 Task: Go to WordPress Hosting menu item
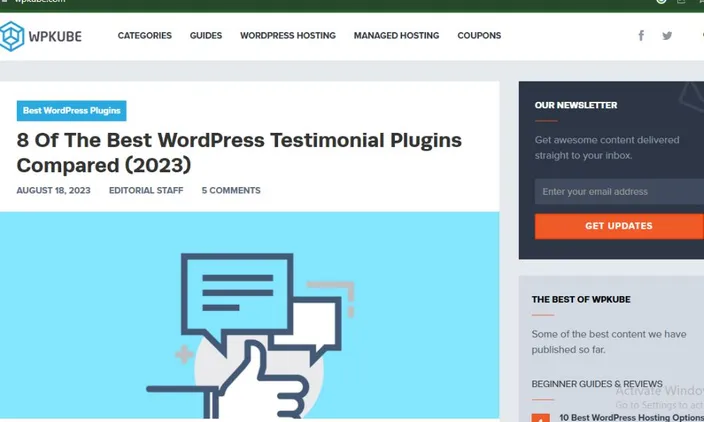[x=288, y=35]
